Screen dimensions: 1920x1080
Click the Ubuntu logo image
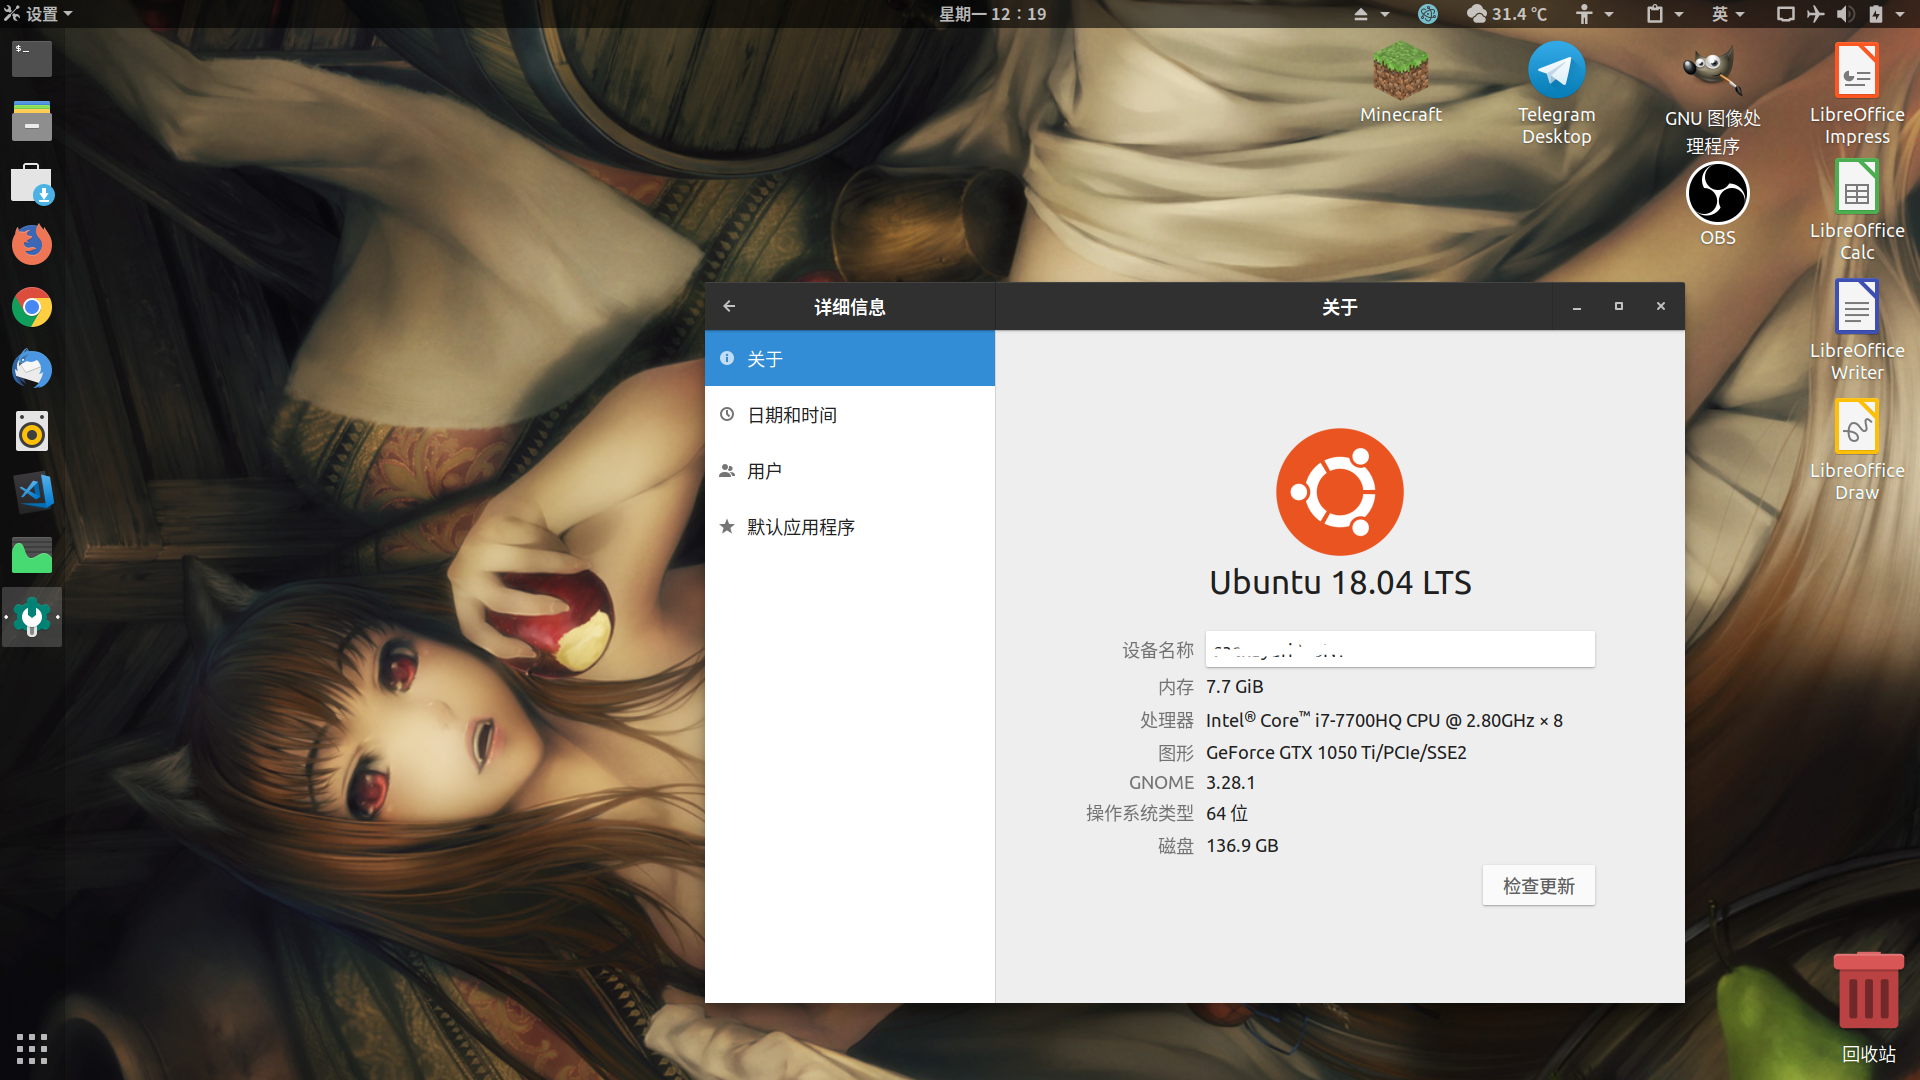[x=1340, y=492]
